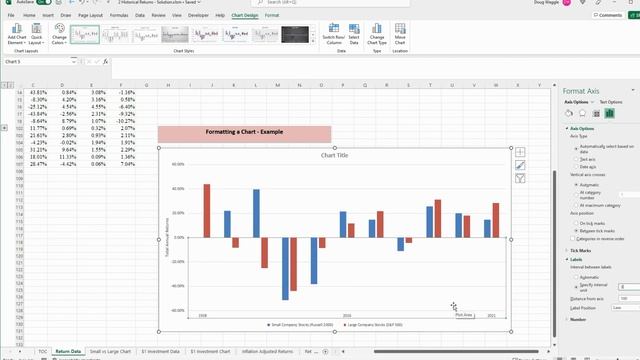Select Automatic under Vertical axis crosses
Viewport: 640px width, 360px height.
coord(576,185)
